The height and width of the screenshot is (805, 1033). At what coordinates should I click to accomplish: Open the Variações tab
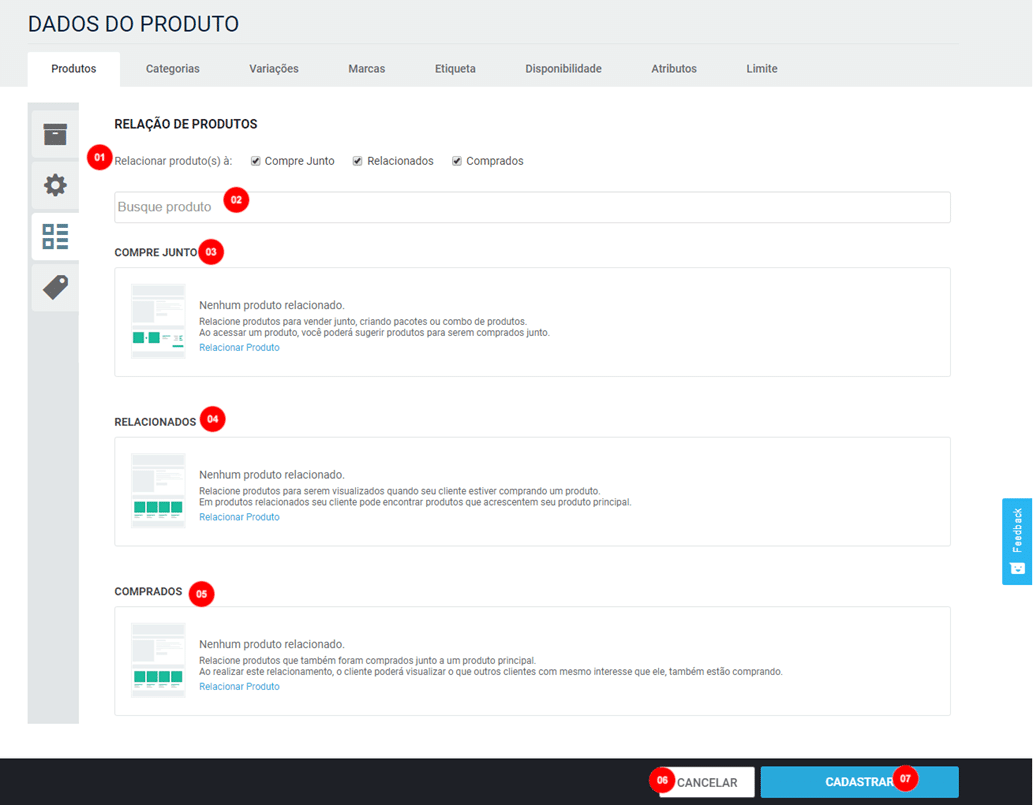273,69
